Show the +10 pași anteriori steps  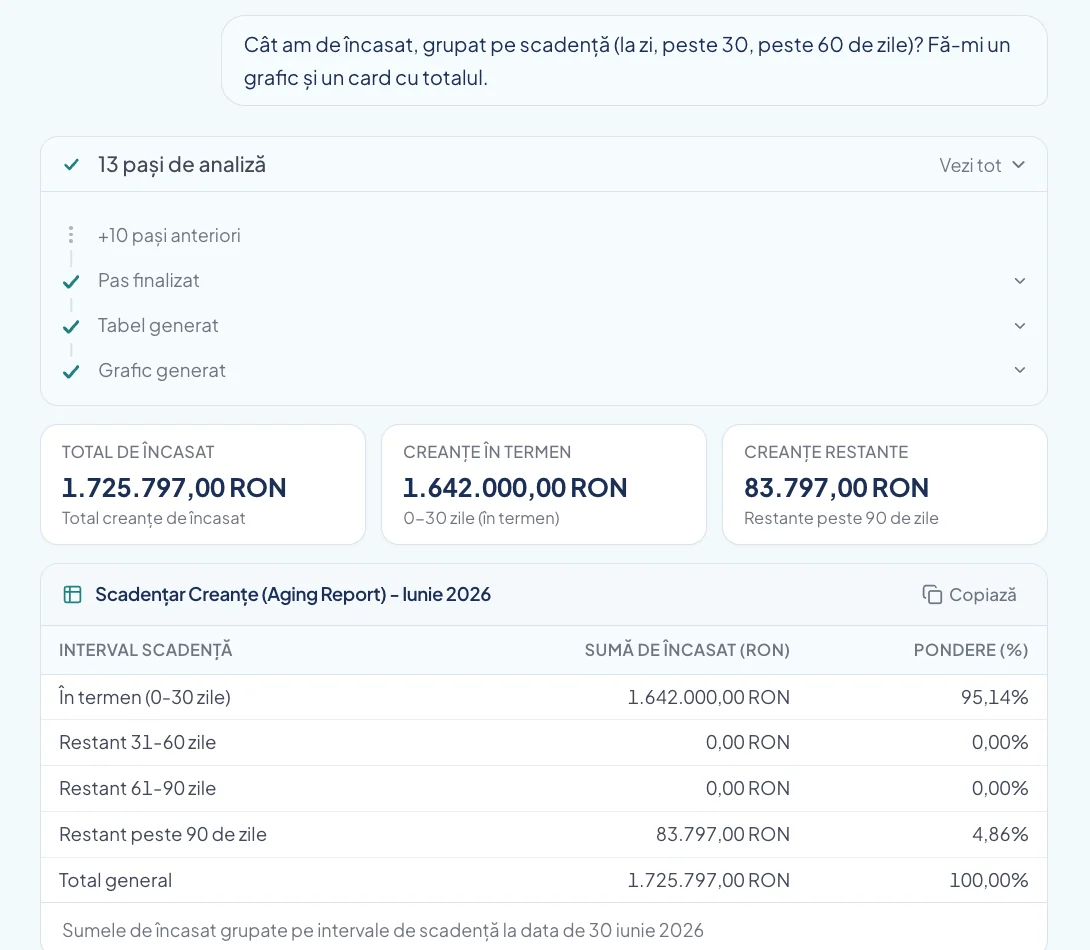(x=169, y=236)
